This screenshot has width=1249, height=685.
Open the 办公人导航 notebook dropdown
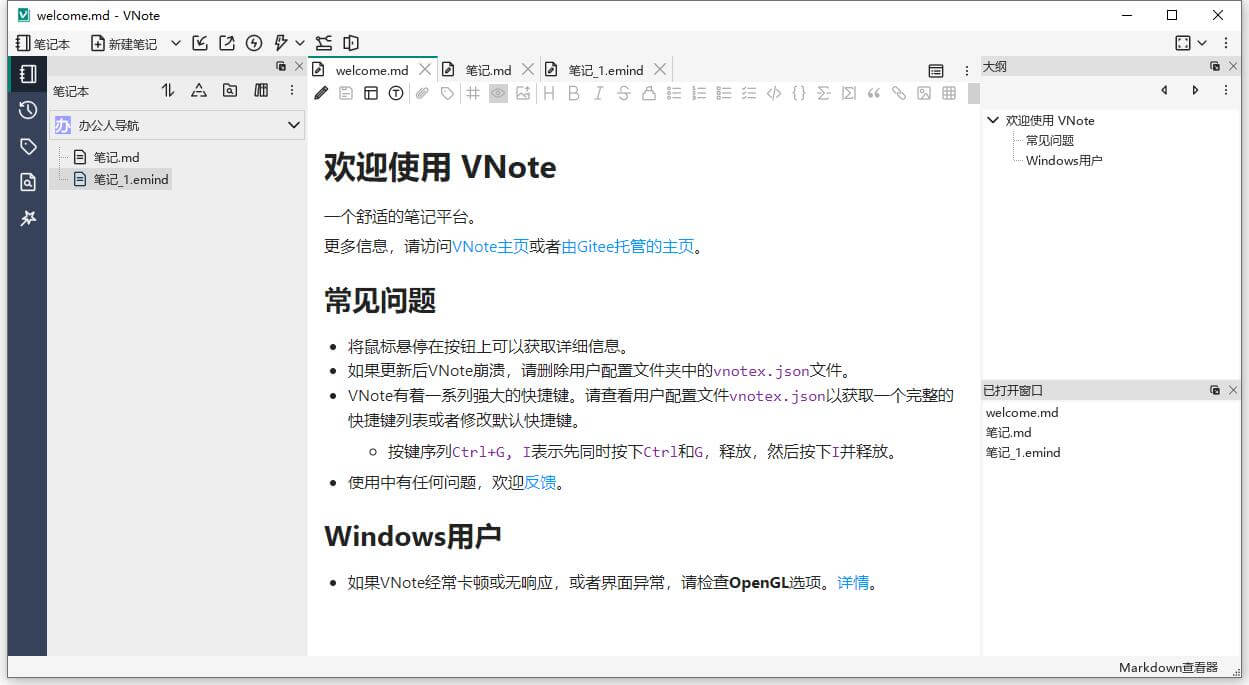tap(292, 125)
